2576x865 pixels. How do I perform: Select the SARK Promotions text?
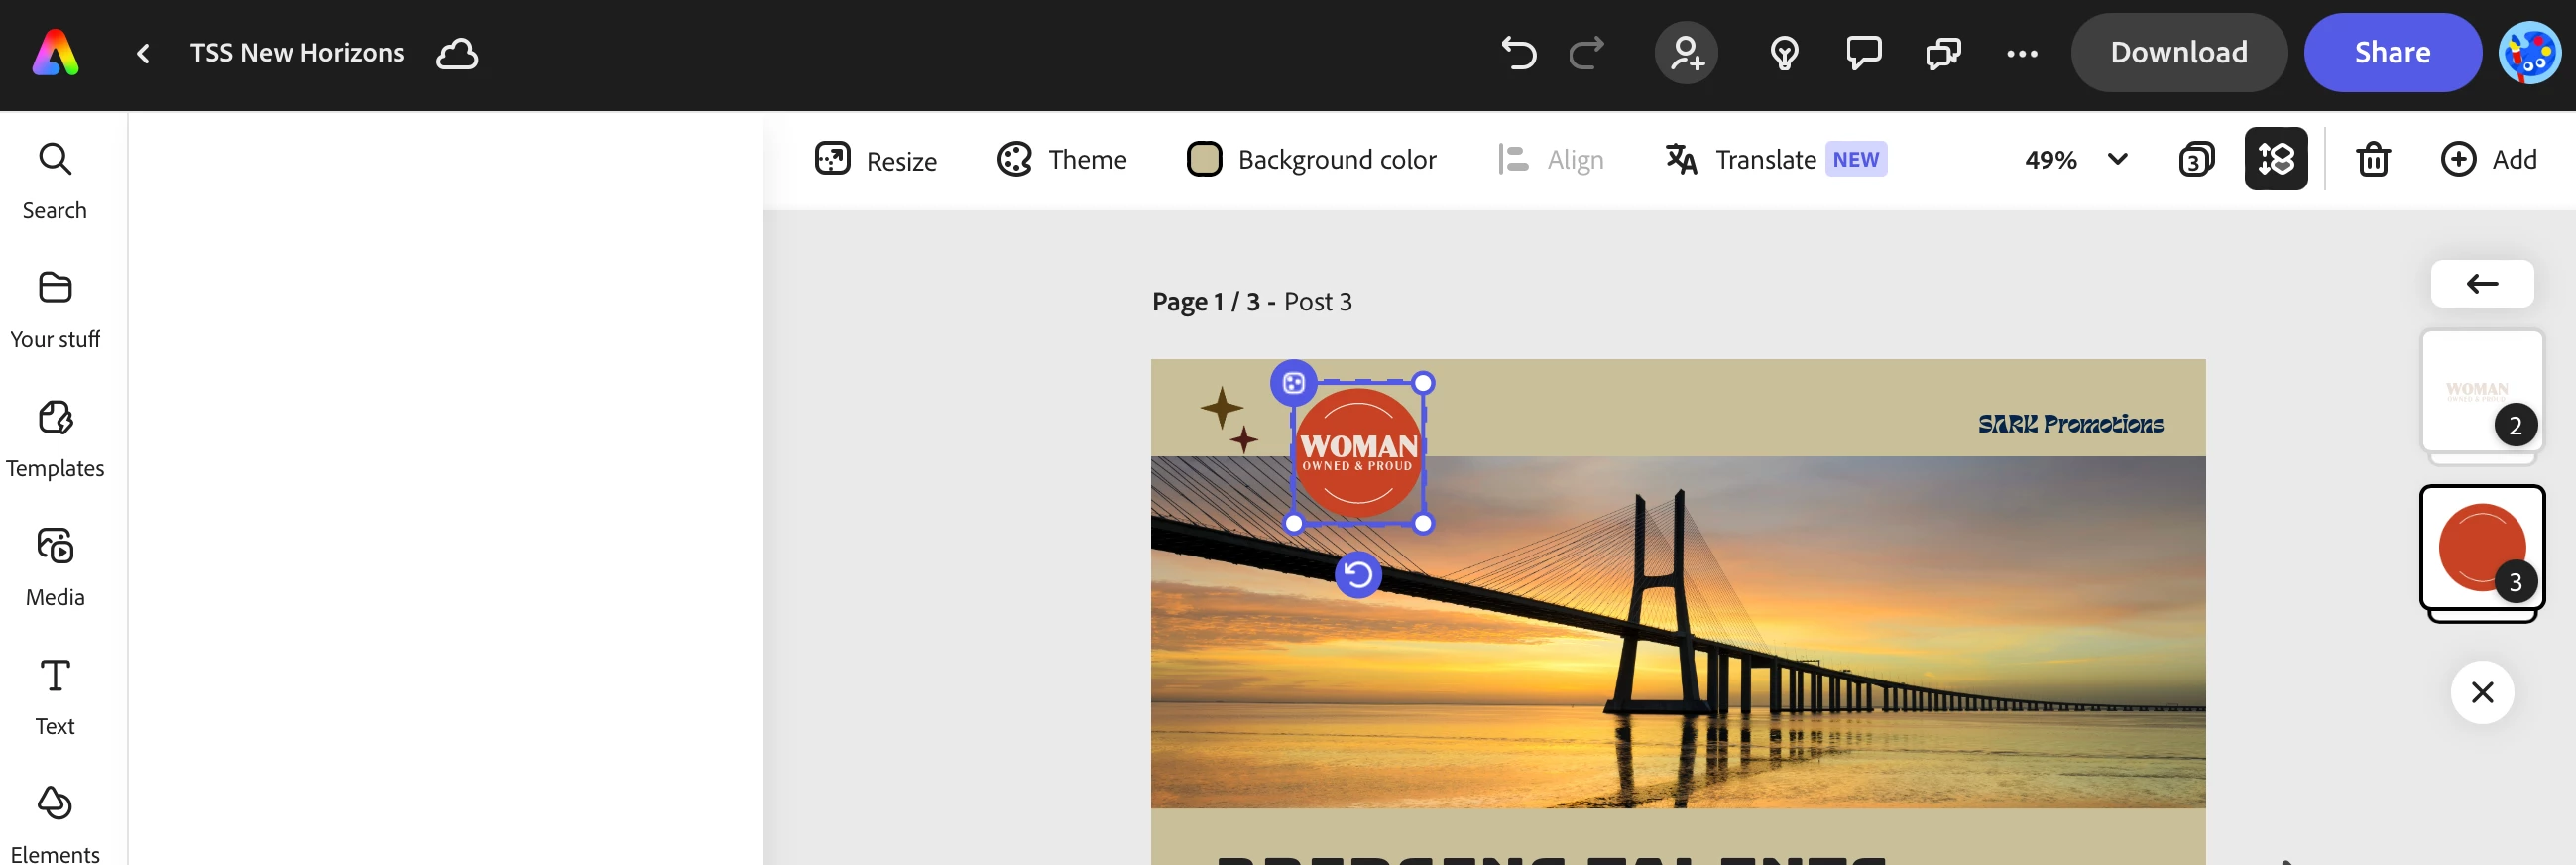point(2070,424)
